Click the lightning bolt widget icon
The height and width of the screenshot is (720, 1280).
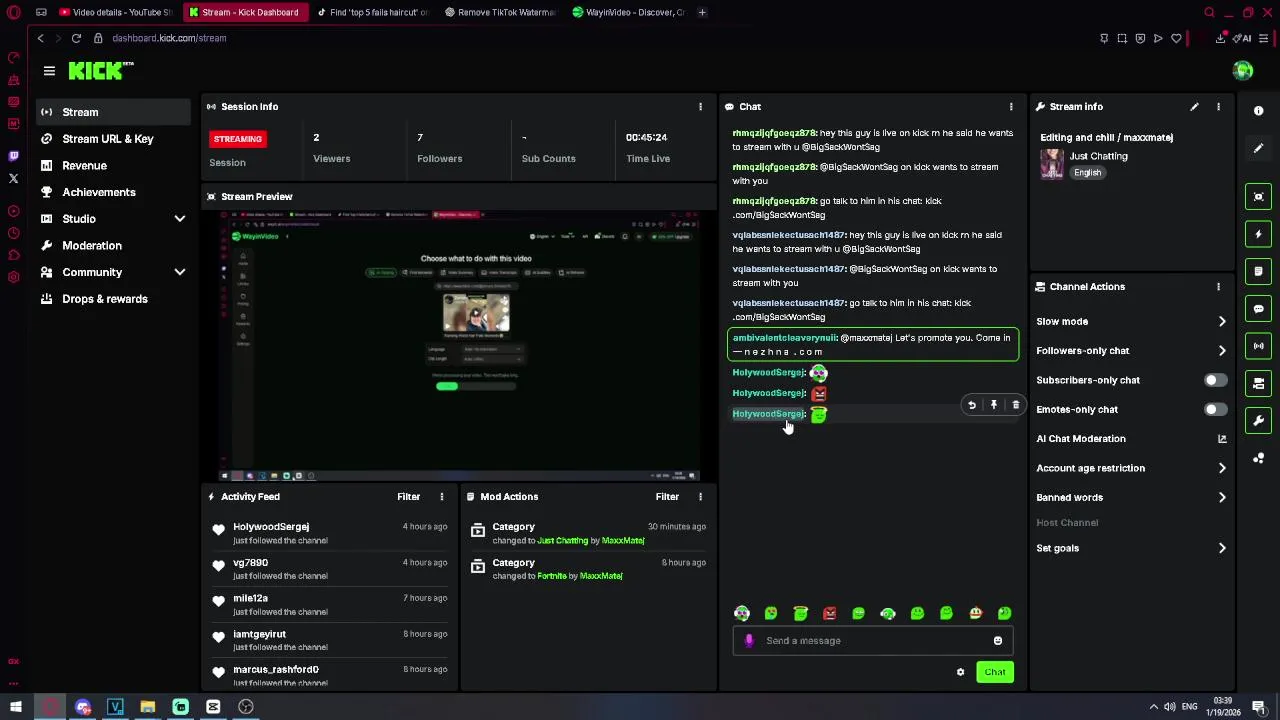[x=1259, y=234]
